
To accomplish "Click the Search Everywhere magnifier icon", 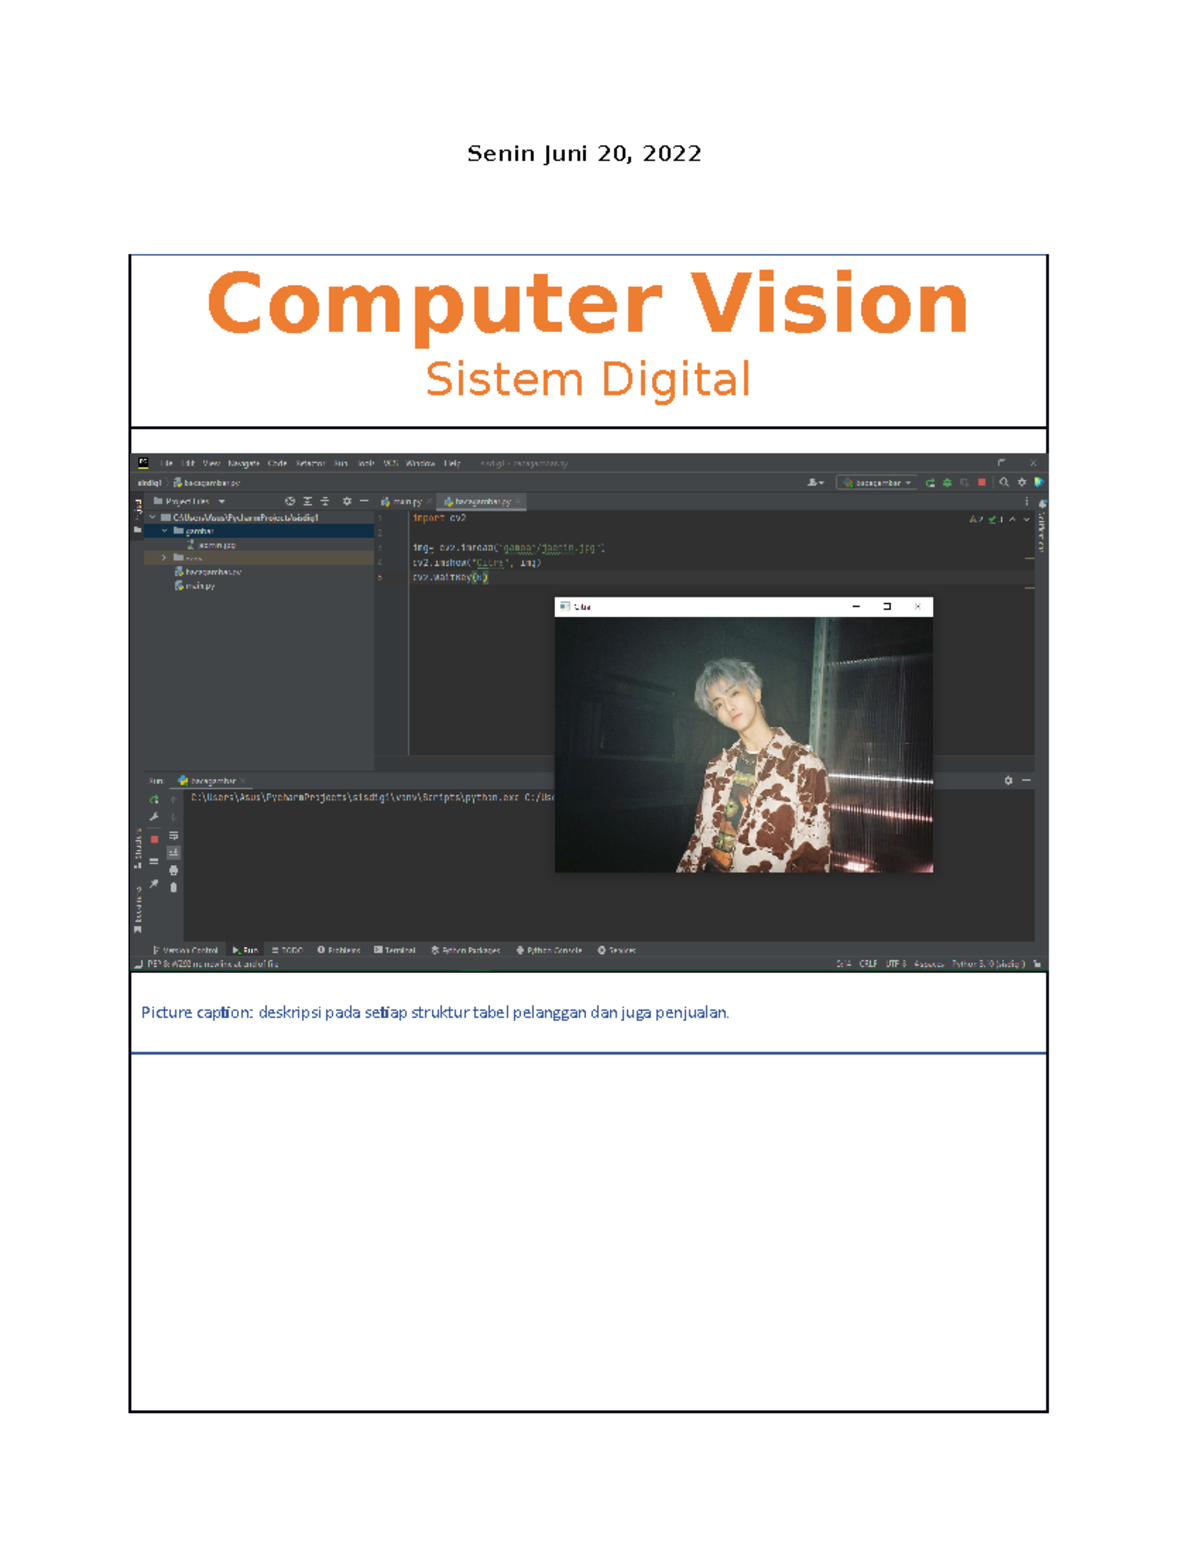I will coord(1002,481).
